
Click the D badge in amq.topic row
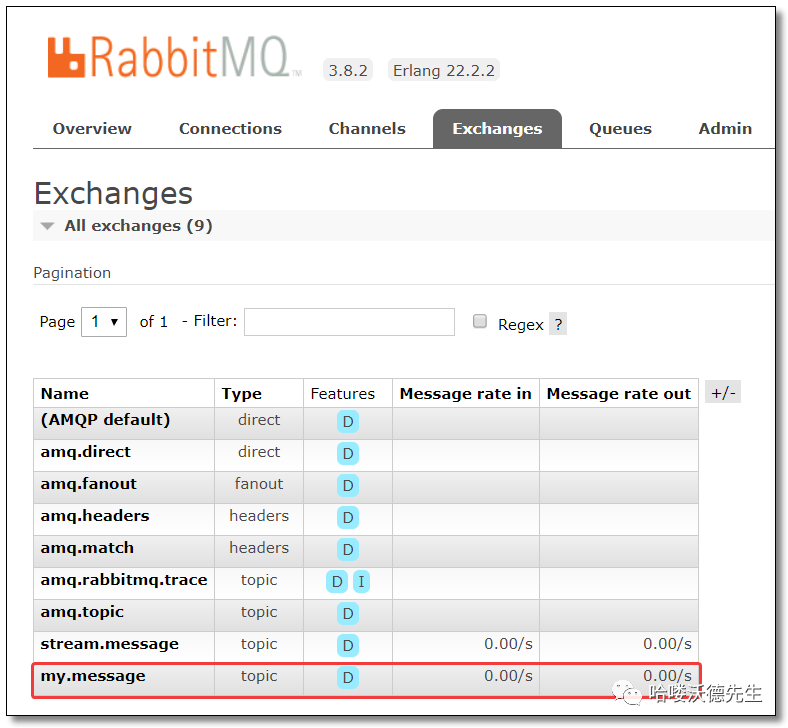pyautogui.click(x=348, y=613)
